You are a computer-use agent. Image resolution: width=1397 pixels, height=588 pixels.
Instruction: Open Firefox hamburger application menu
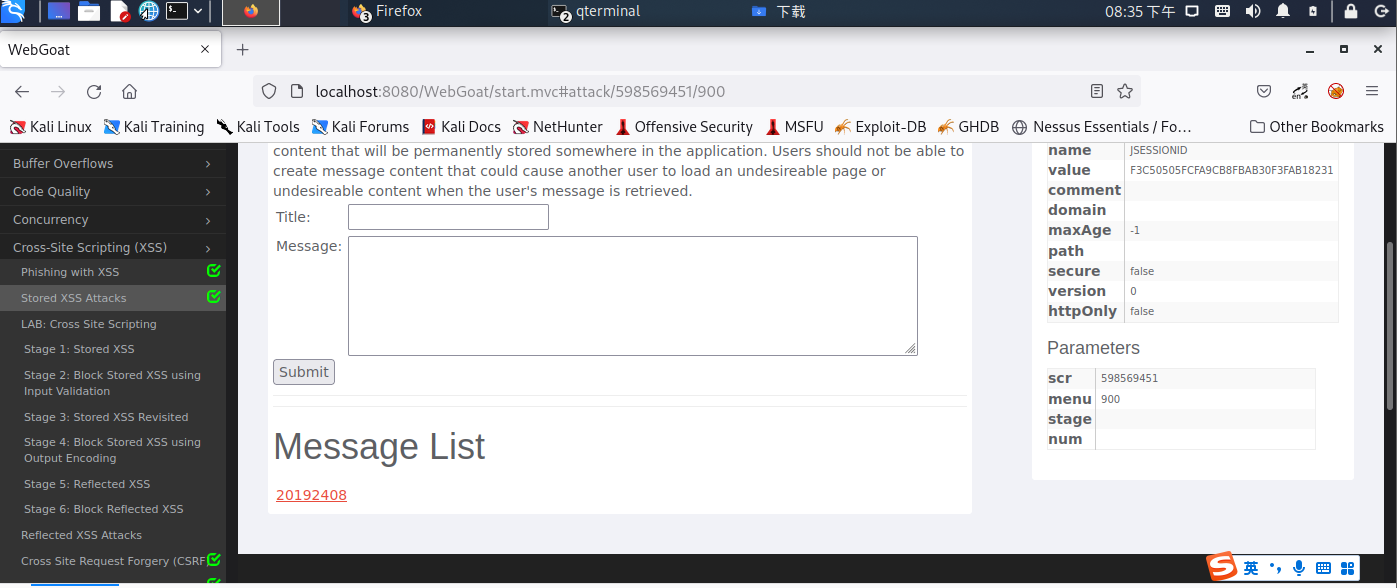coord(1371,91)
